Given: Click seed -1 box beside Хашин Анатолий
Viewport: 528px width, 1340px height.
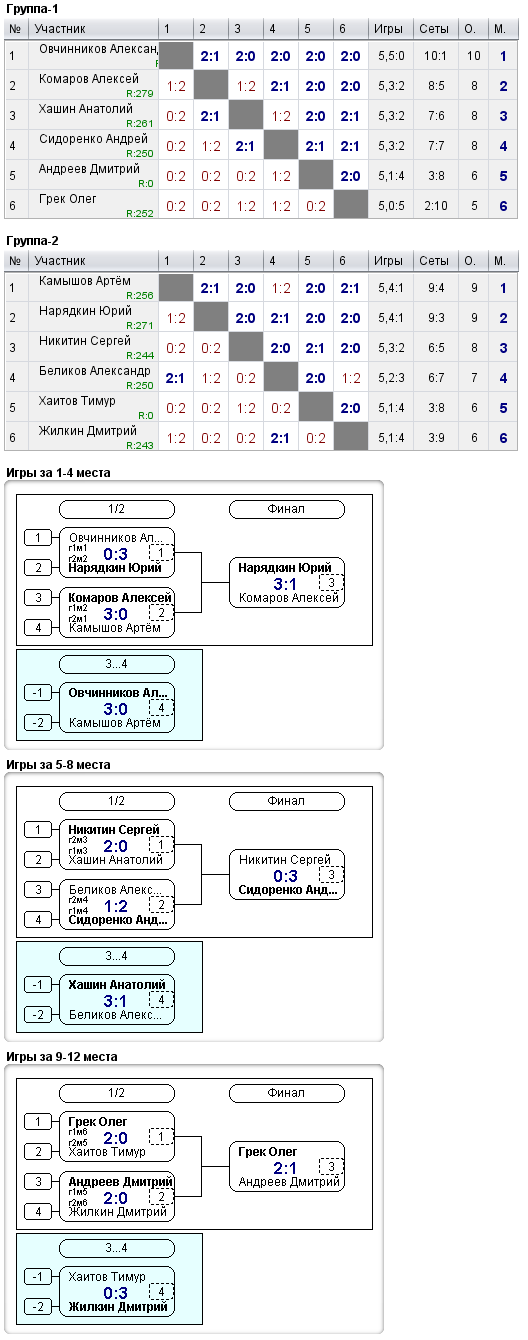Looking at the screenshot, I should [37, 984].
